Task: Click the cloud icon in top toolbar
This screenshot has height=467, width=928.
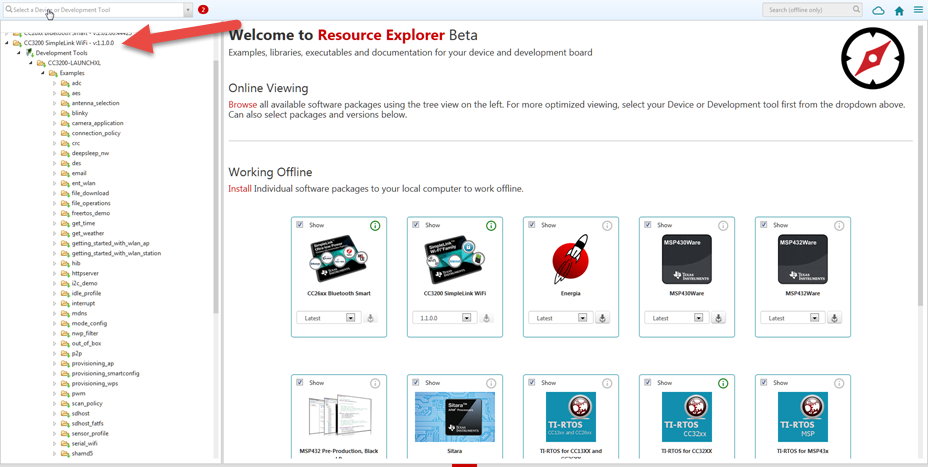Action: click(x=879, y=11)
